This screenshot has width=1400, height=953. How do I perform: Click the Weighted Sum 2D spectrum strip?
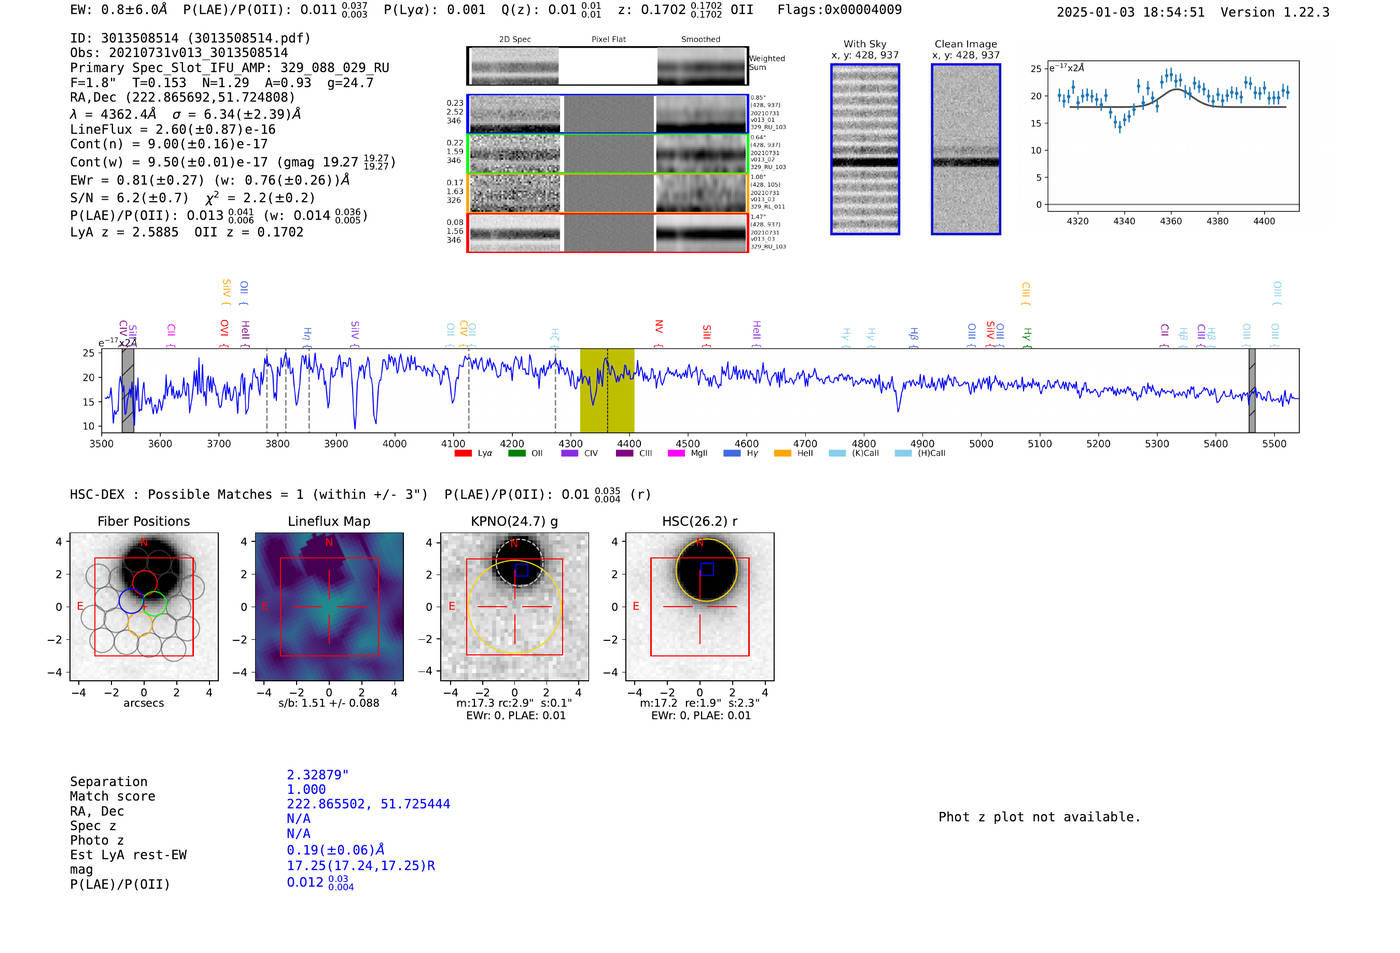point(608,66)
